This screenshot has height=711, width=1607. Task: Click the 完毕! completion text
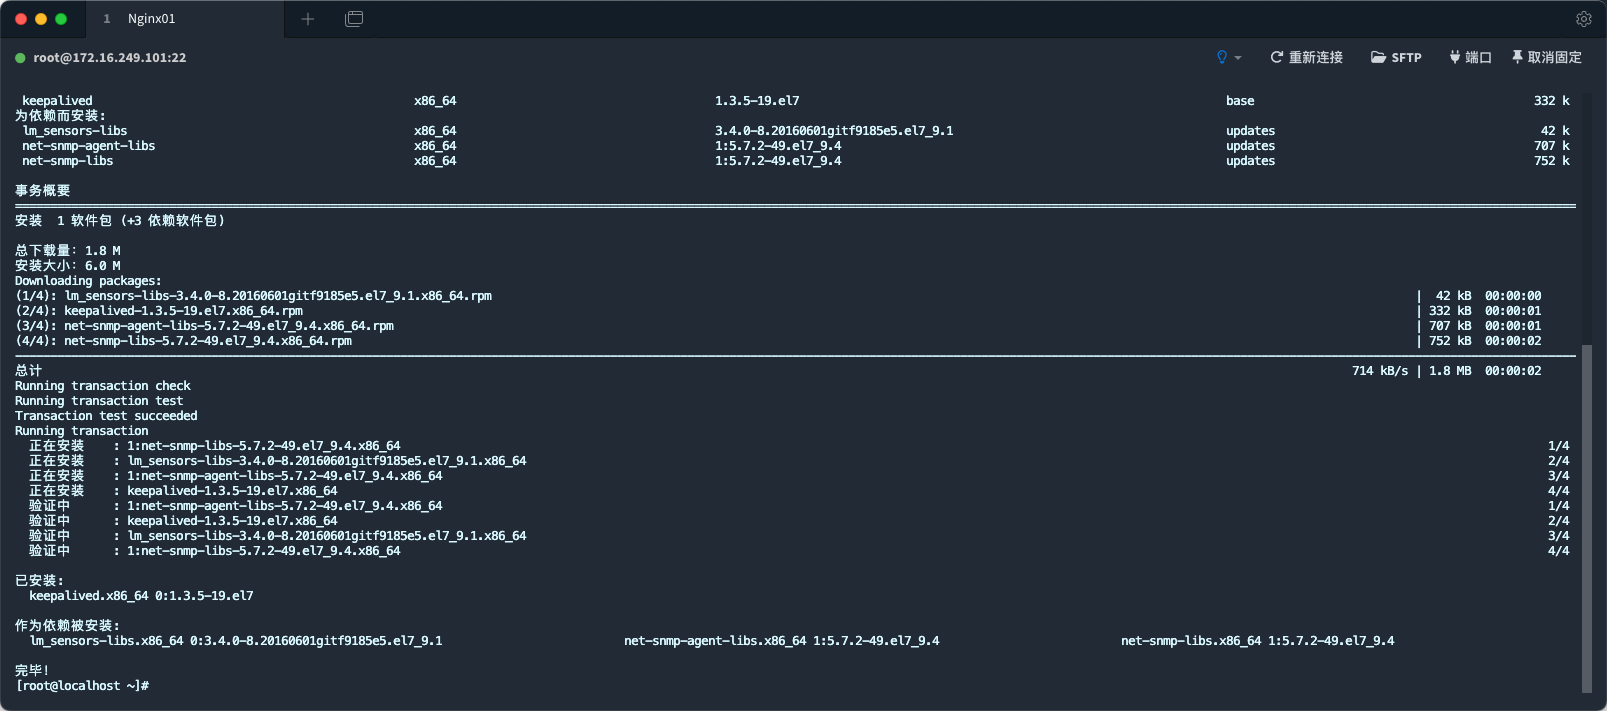click(32, 671)
